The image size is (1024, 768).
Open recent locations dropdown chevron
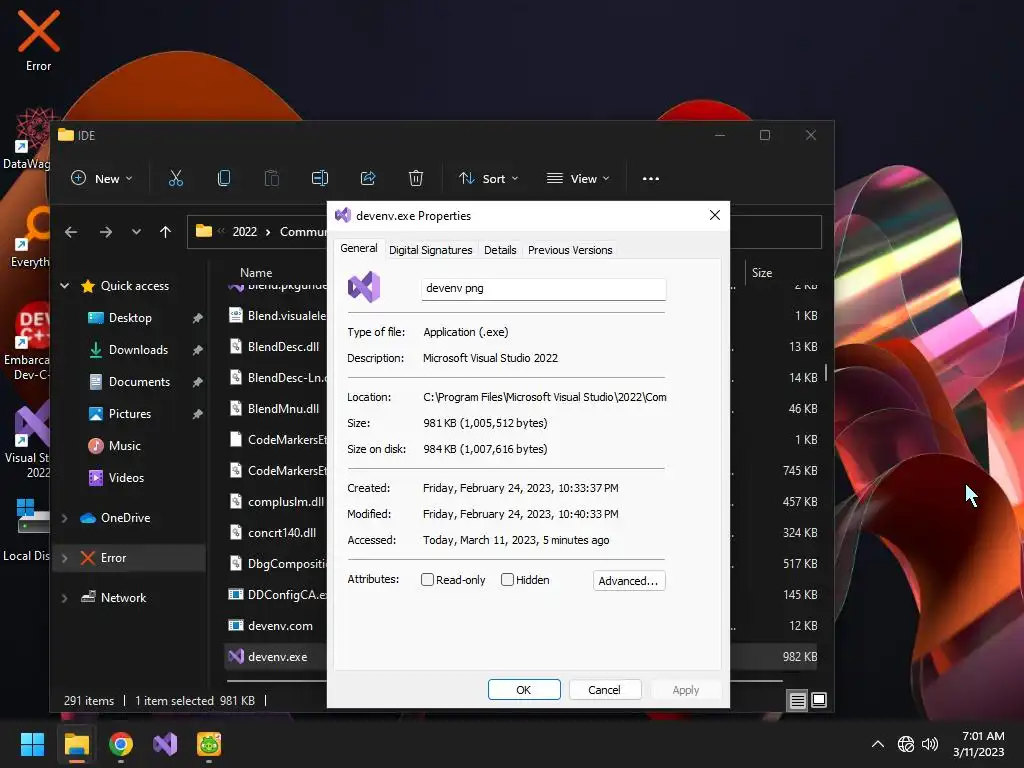[136, 232]
